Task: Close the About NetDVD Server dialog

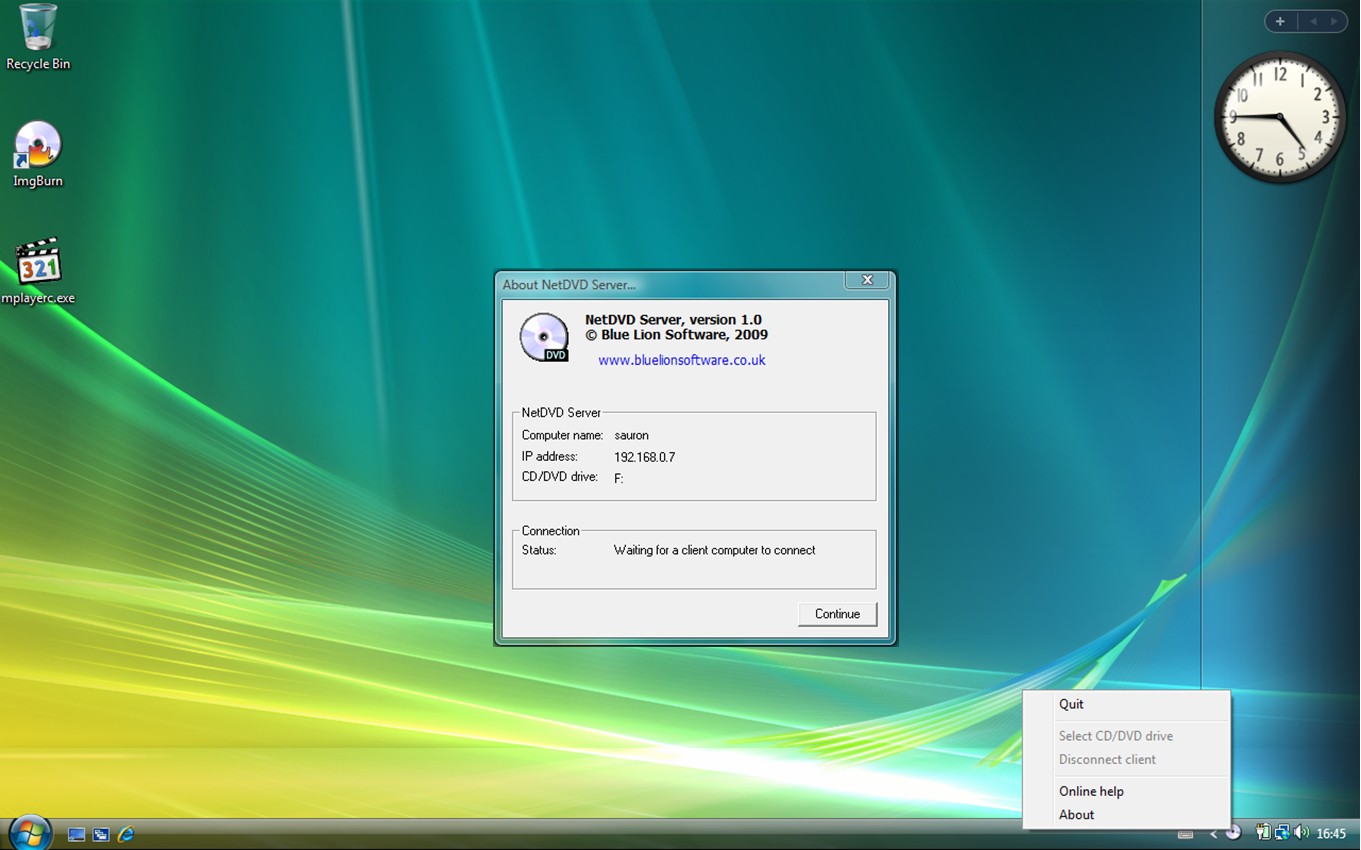Action: [x=867, y=280]
